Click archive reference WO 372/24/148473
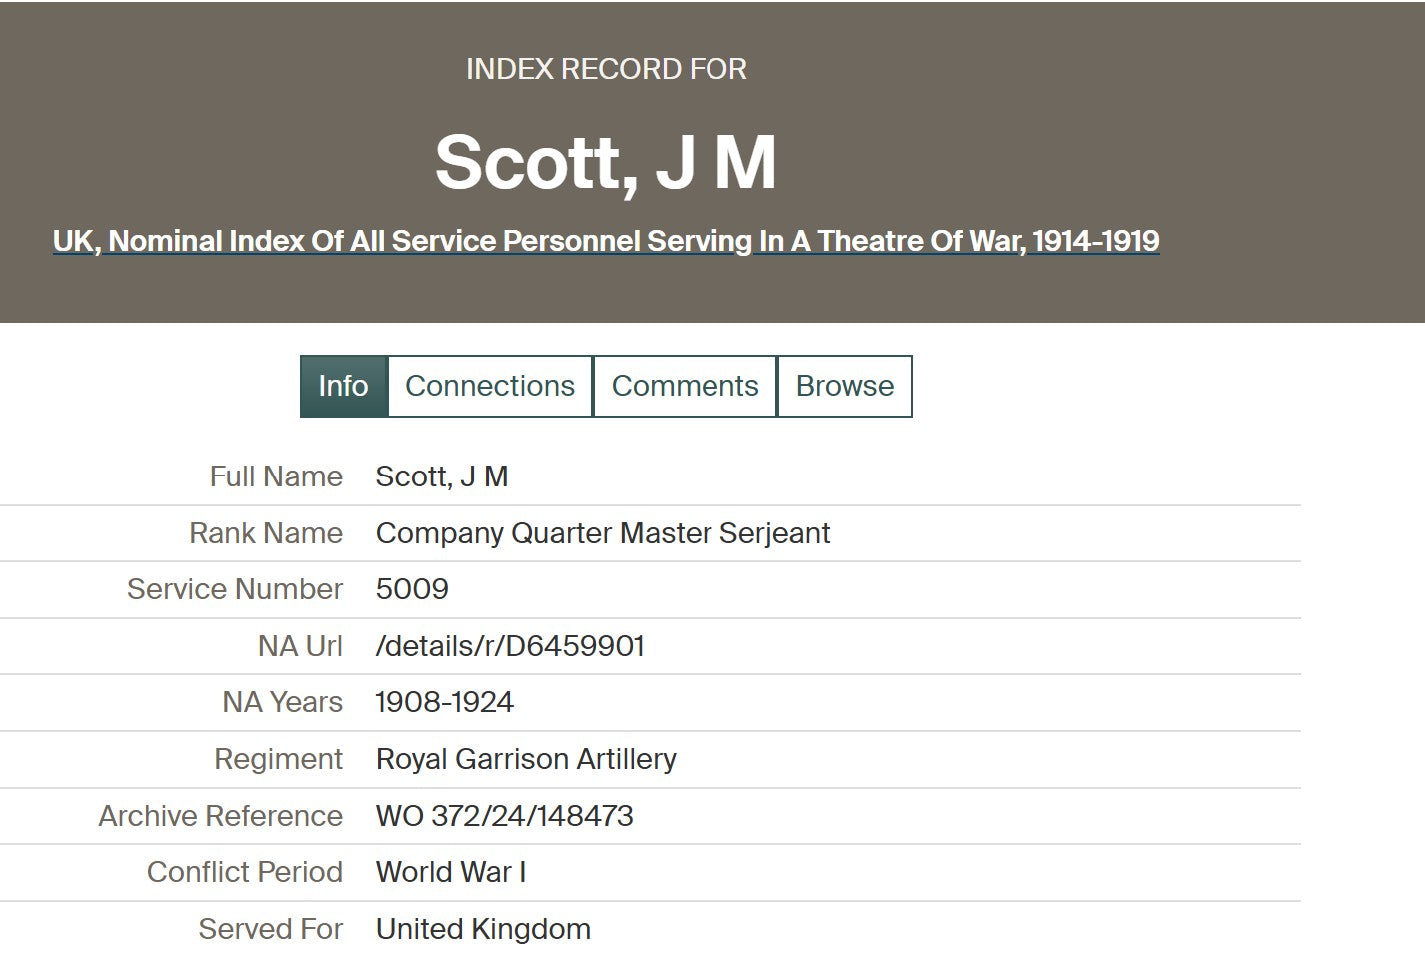 [x=505, y=816]
